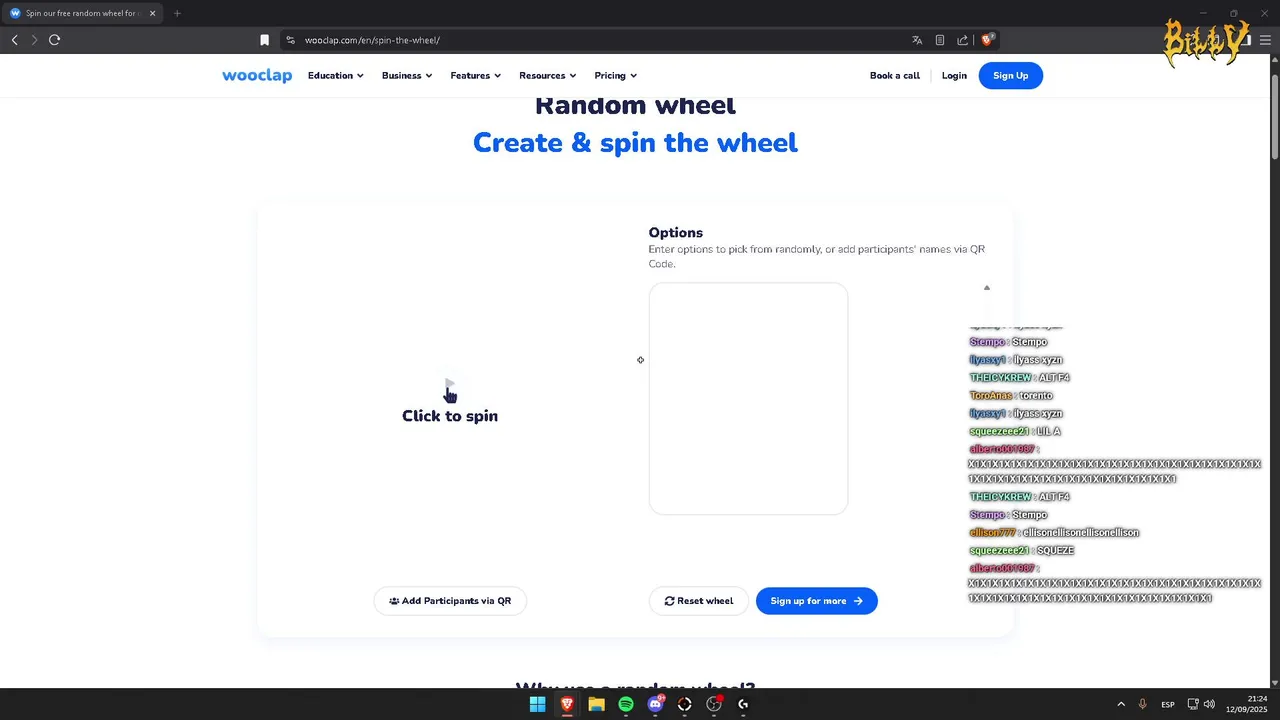Click Add Participants via QR

[x=450, y=601]
